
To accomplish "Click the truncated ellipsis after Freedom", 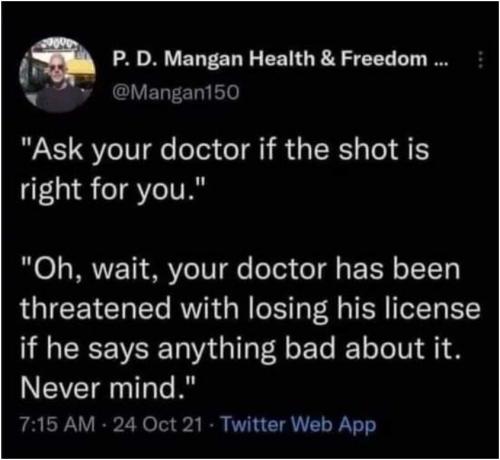I will (442, 64).
